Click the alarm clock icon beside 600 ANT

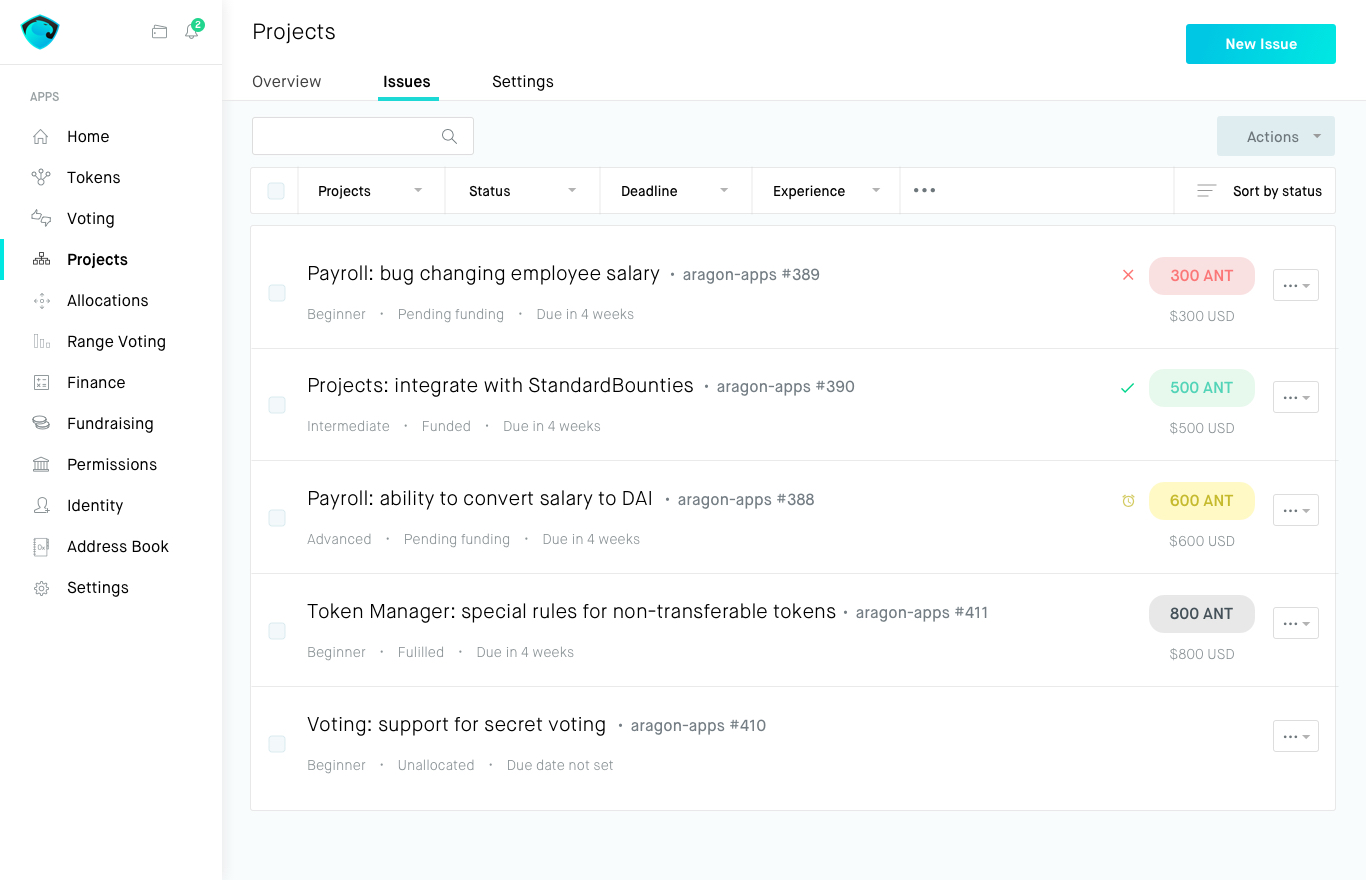[1128, 501]
